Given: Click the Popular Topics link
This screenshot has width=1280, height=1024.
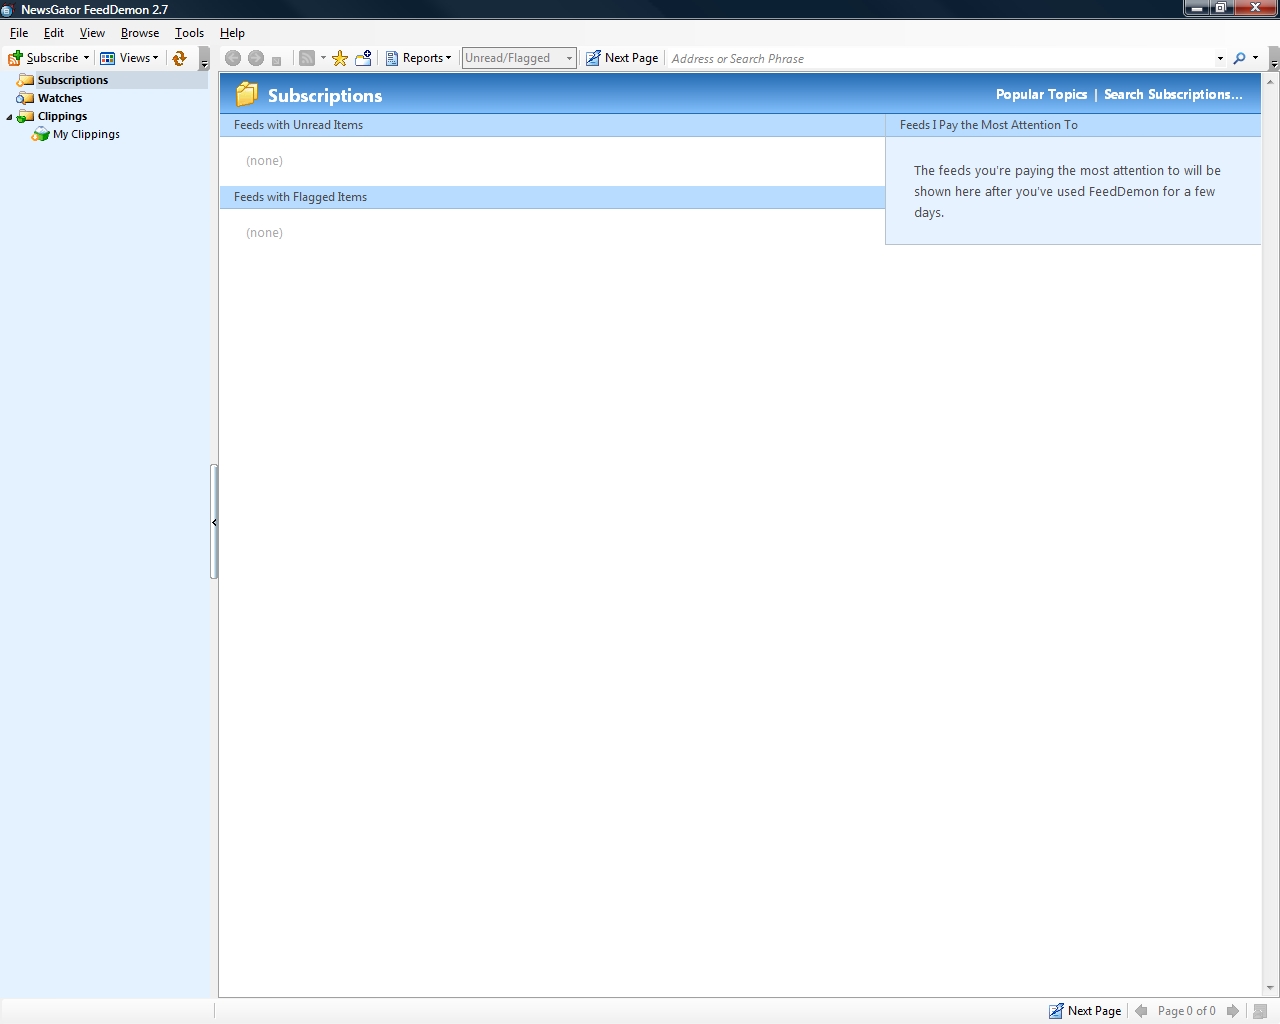Looking at the screenshot, I should point(1041,94).
